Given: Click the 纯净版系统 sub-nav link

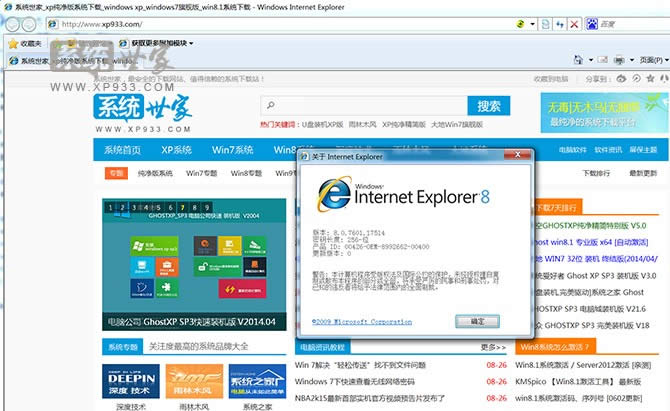Looking at the screenshot, I should [155, 173].
